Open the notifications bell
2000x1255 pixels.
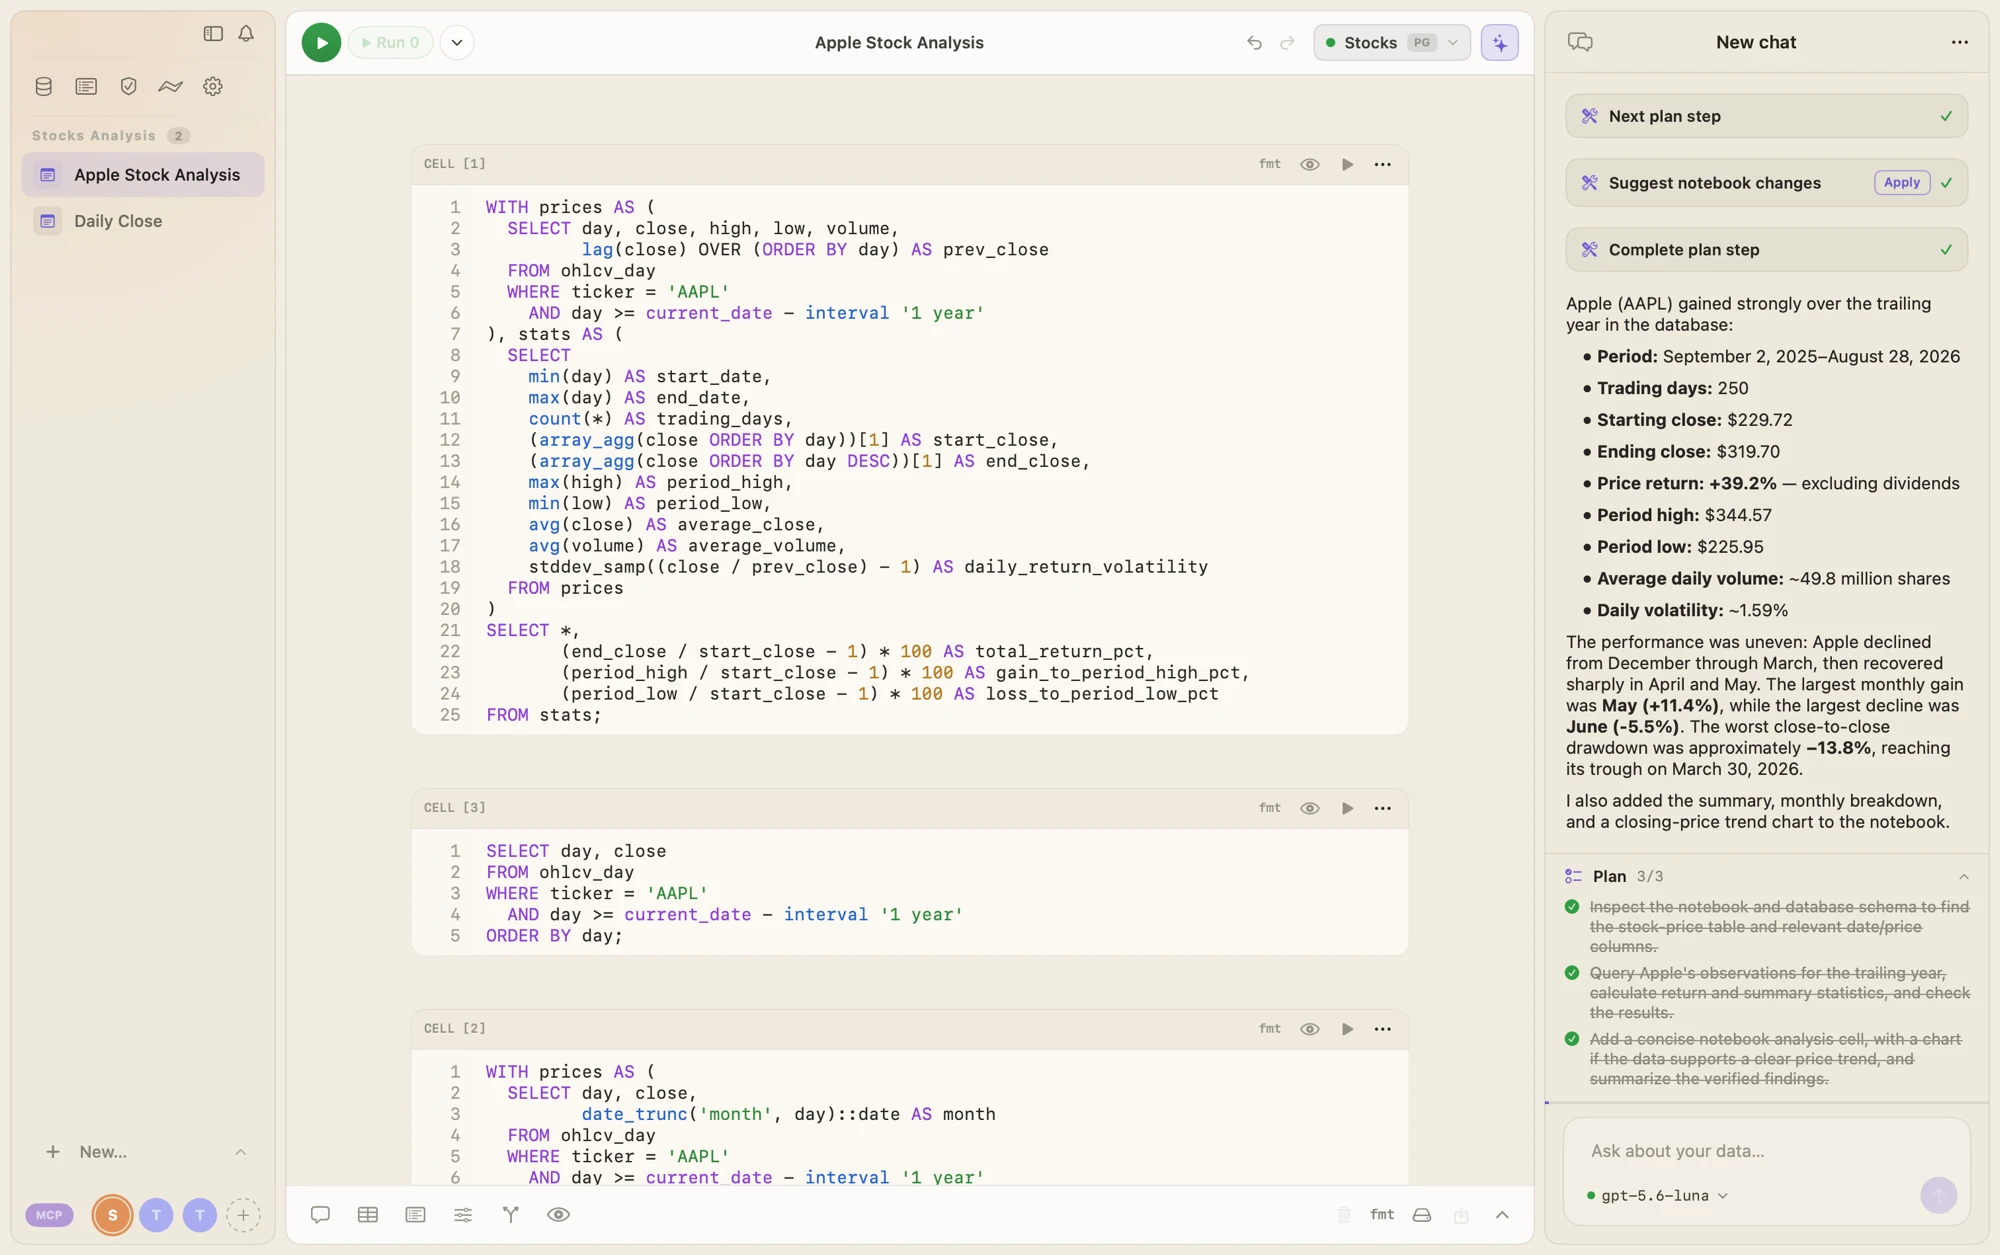tap(246, 34)
